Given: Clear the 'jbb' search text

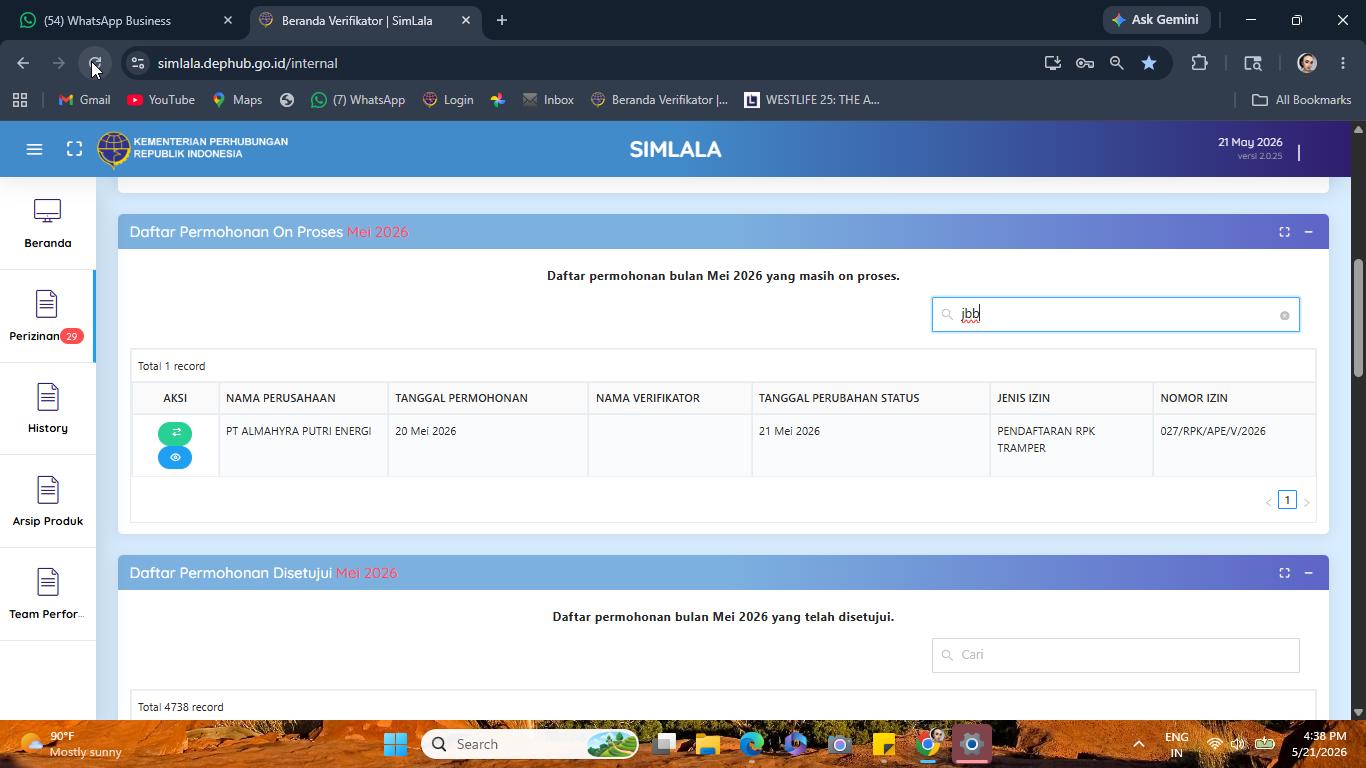Looking at the screenshot, I should [x=1284, y=315].
